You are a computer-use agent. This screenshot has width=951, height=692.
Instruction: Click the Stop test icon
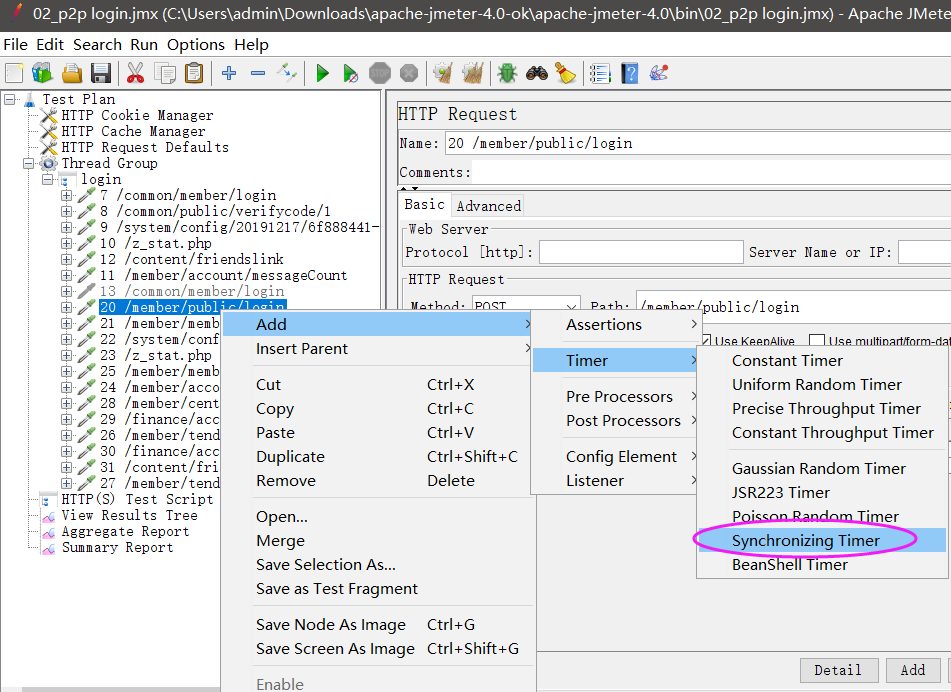pos(380,73)
